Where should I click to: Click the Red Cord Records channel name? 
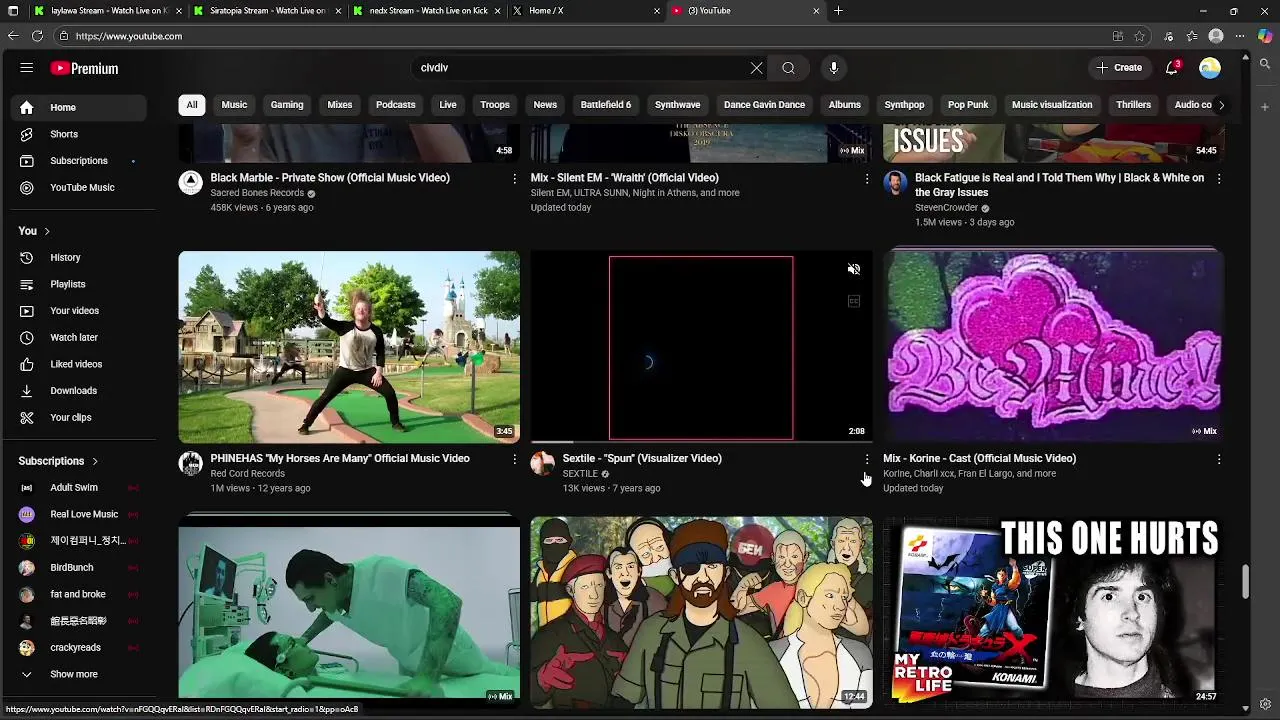coord(247,474)
